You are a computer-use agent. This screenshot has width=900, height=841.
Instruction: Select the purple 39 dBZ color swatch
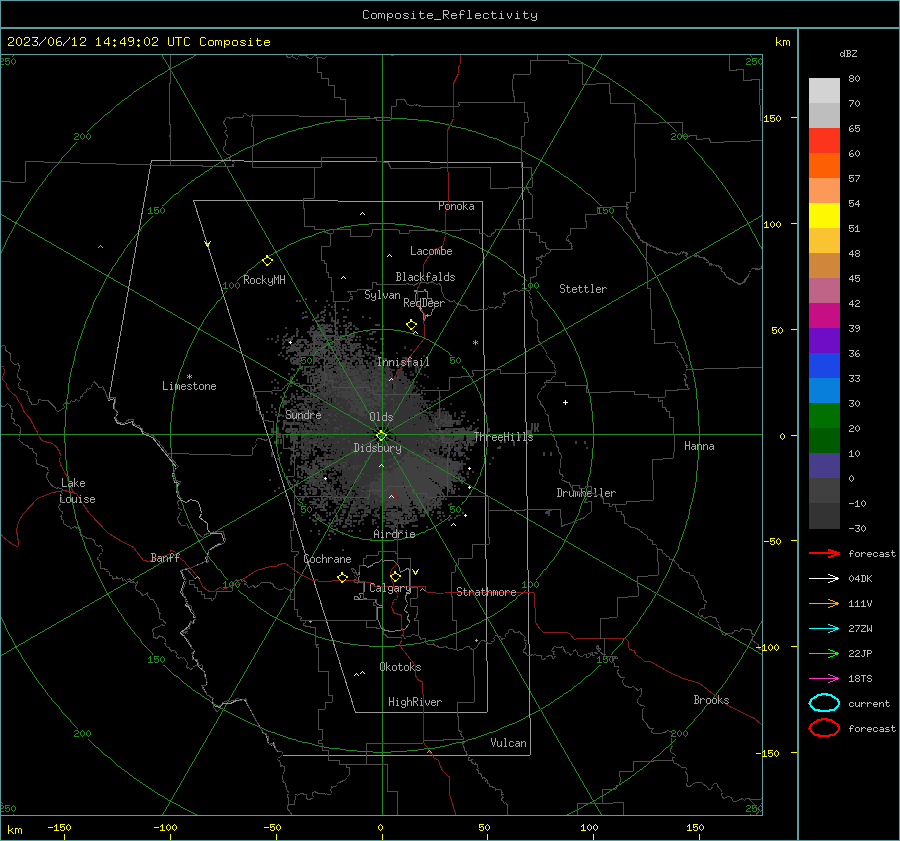[824, 341]
